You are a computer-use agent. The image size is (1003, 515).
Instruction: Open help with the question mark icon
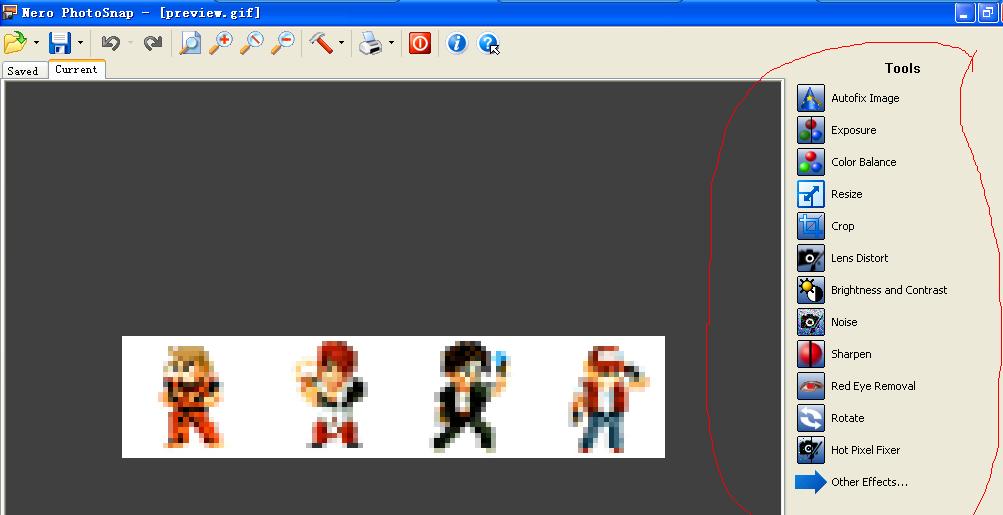[x=488, y=44]
